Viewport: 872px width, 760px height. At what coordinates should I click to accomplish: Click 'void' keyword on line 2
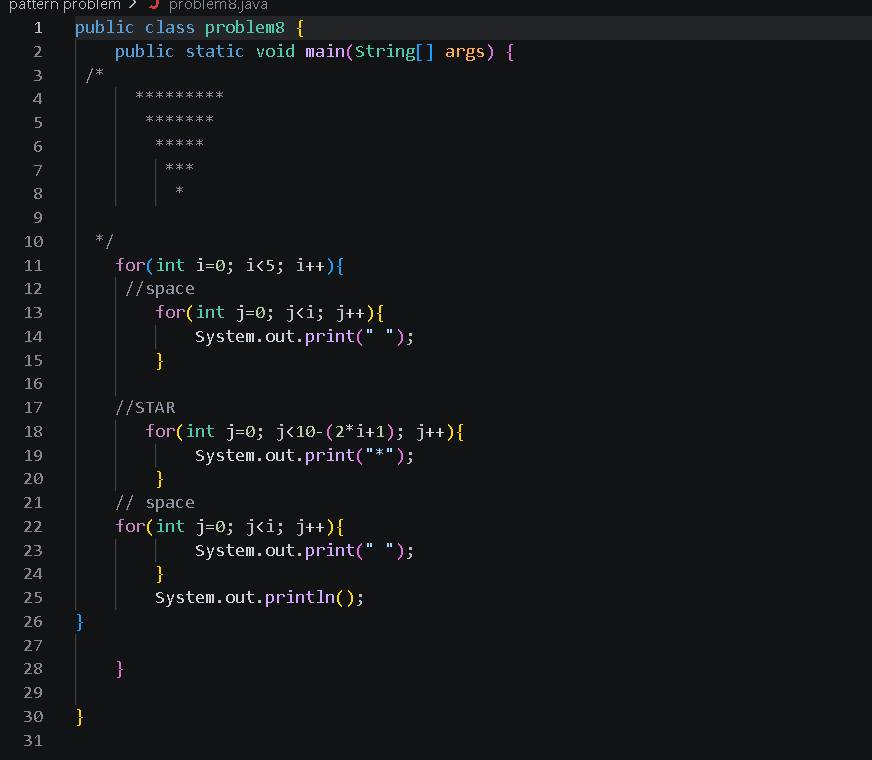(275, 52)
